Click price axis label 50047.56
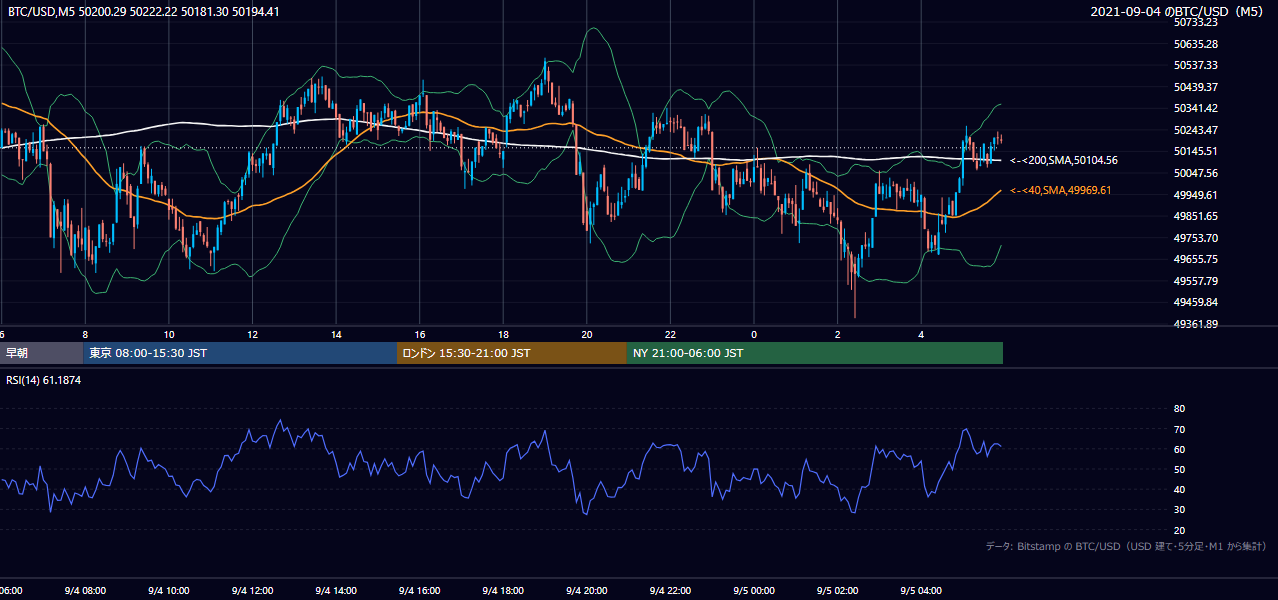The image size is (1278, 600). 1195,173
